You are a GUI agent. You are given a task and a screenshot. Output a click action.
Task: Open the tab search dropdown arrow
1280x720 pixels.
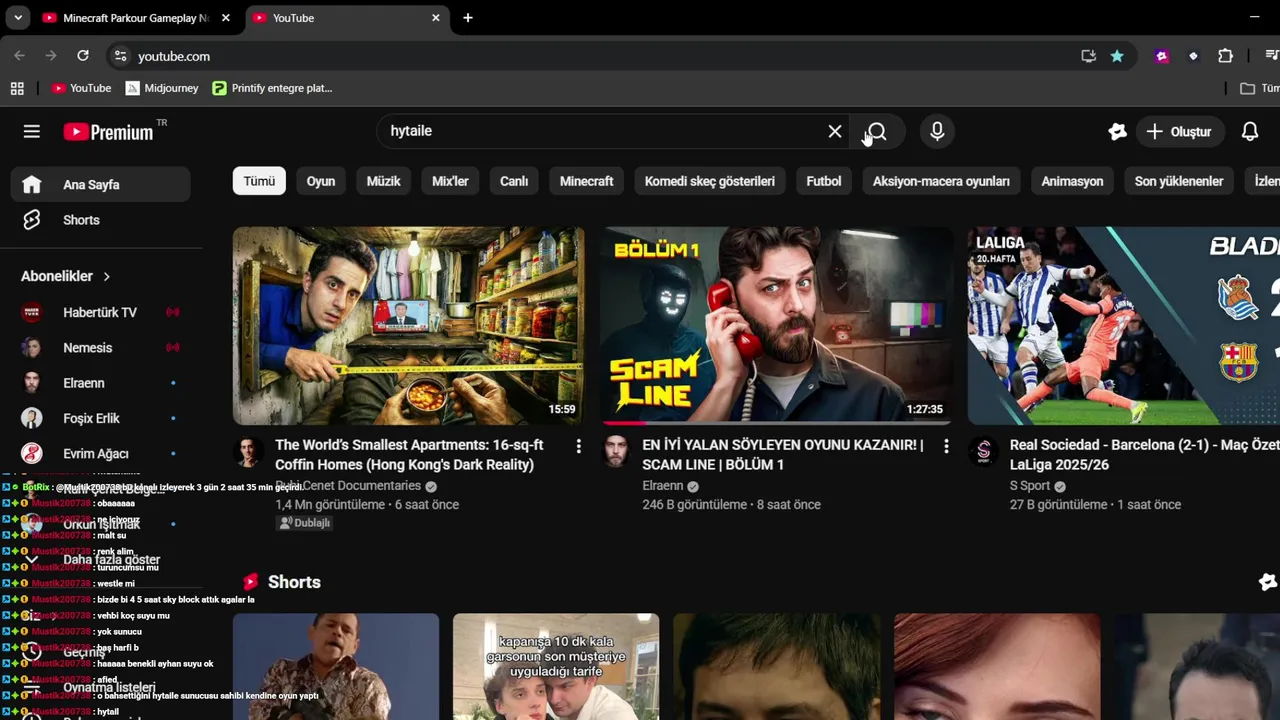[x=18, y=18]
